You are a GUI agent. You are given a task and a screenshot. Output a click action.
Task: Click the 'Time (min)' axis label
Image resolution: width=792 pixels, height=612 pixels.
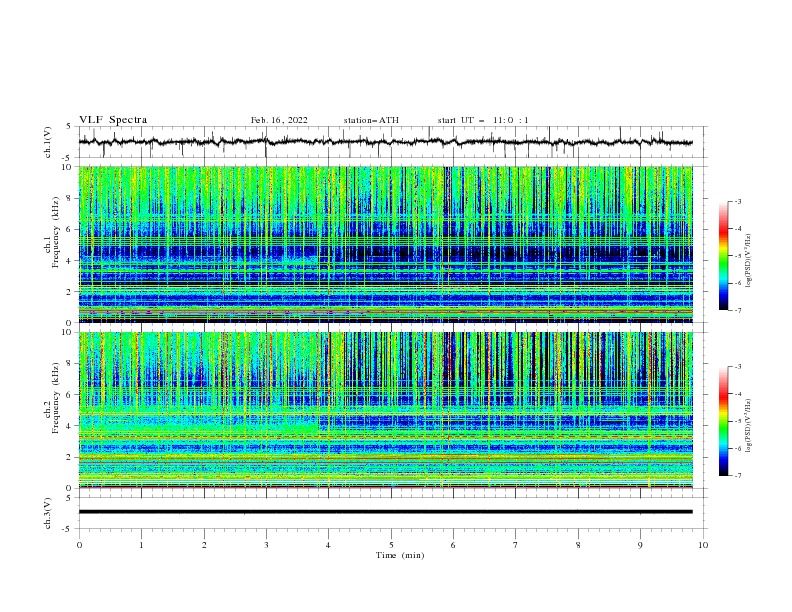400,555
